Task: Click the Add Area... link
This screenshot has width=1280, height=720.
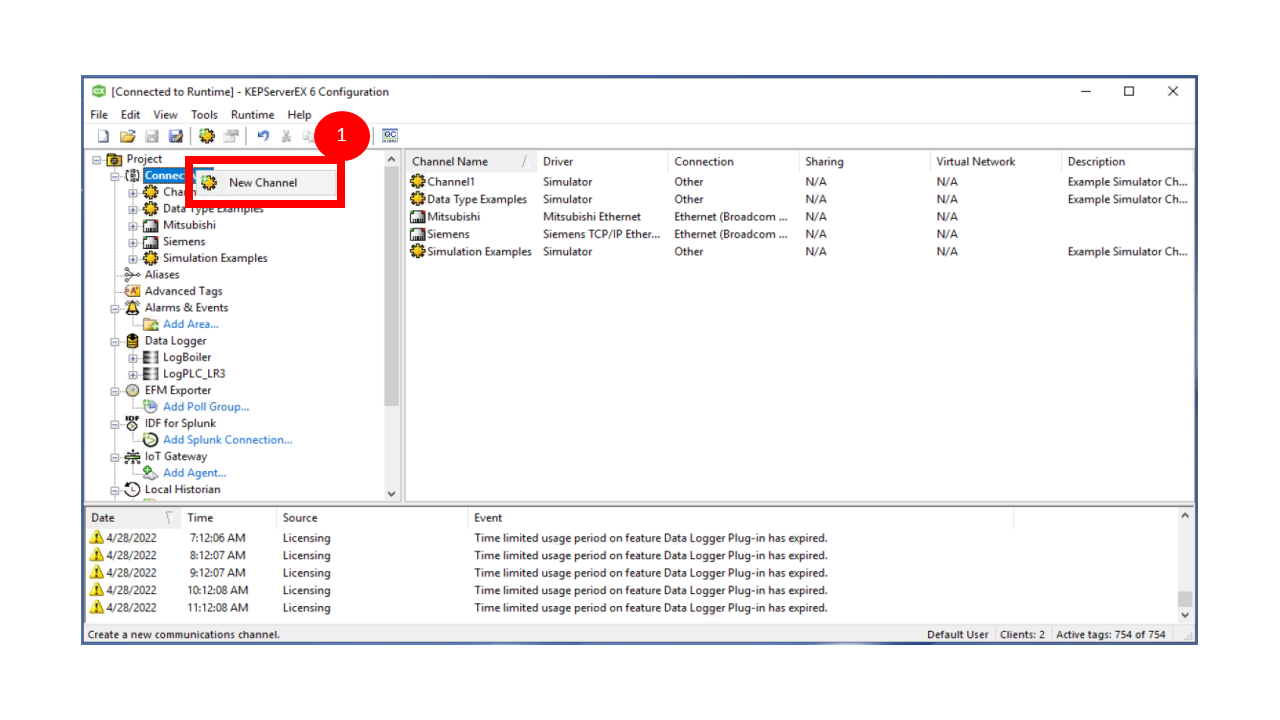Action: 191,324
